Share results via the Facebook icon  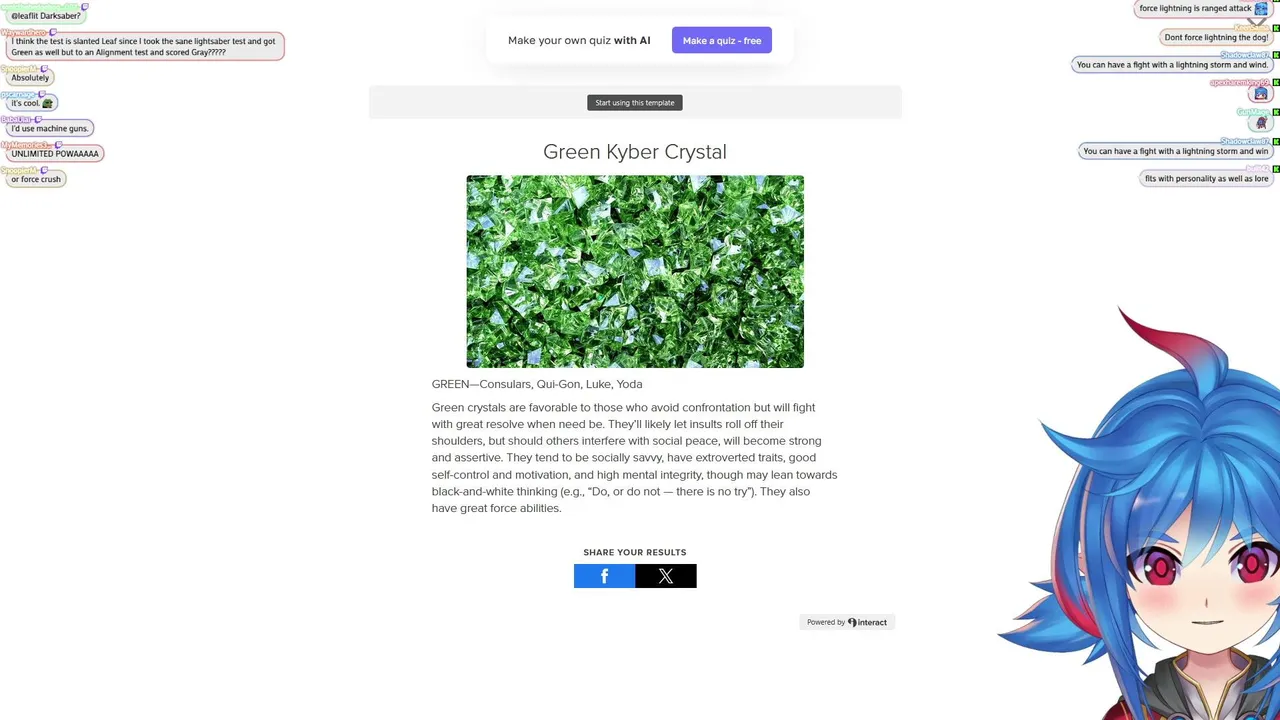(x=604, y=576)
